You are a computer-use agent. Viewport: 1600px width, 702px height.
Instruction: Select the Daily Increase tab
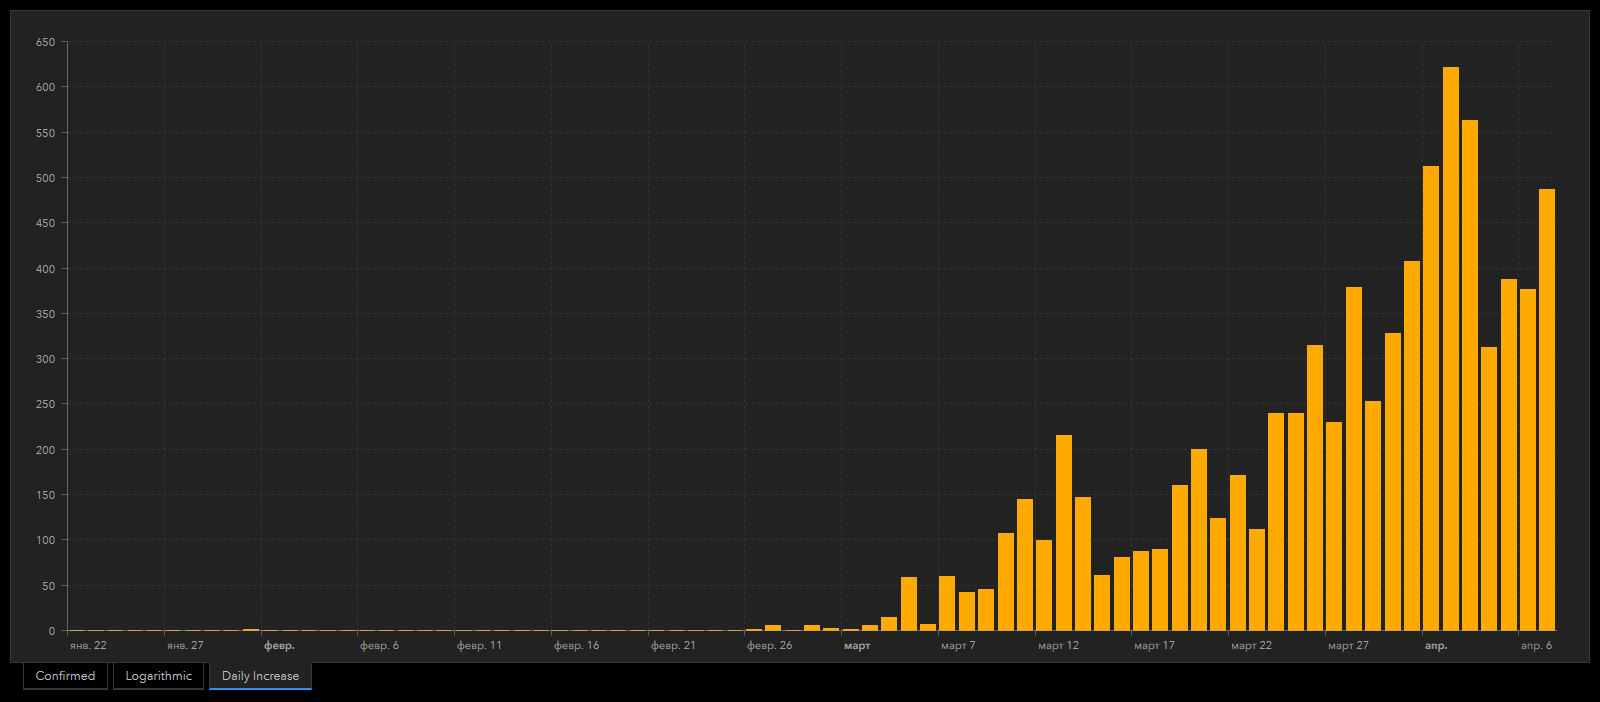pos(260,676)
